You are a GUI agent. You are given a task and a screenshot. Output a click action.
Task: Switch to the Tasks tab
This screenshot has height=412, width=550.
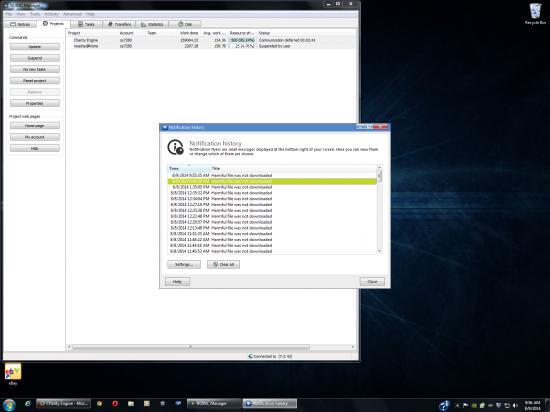click(86, 24)
